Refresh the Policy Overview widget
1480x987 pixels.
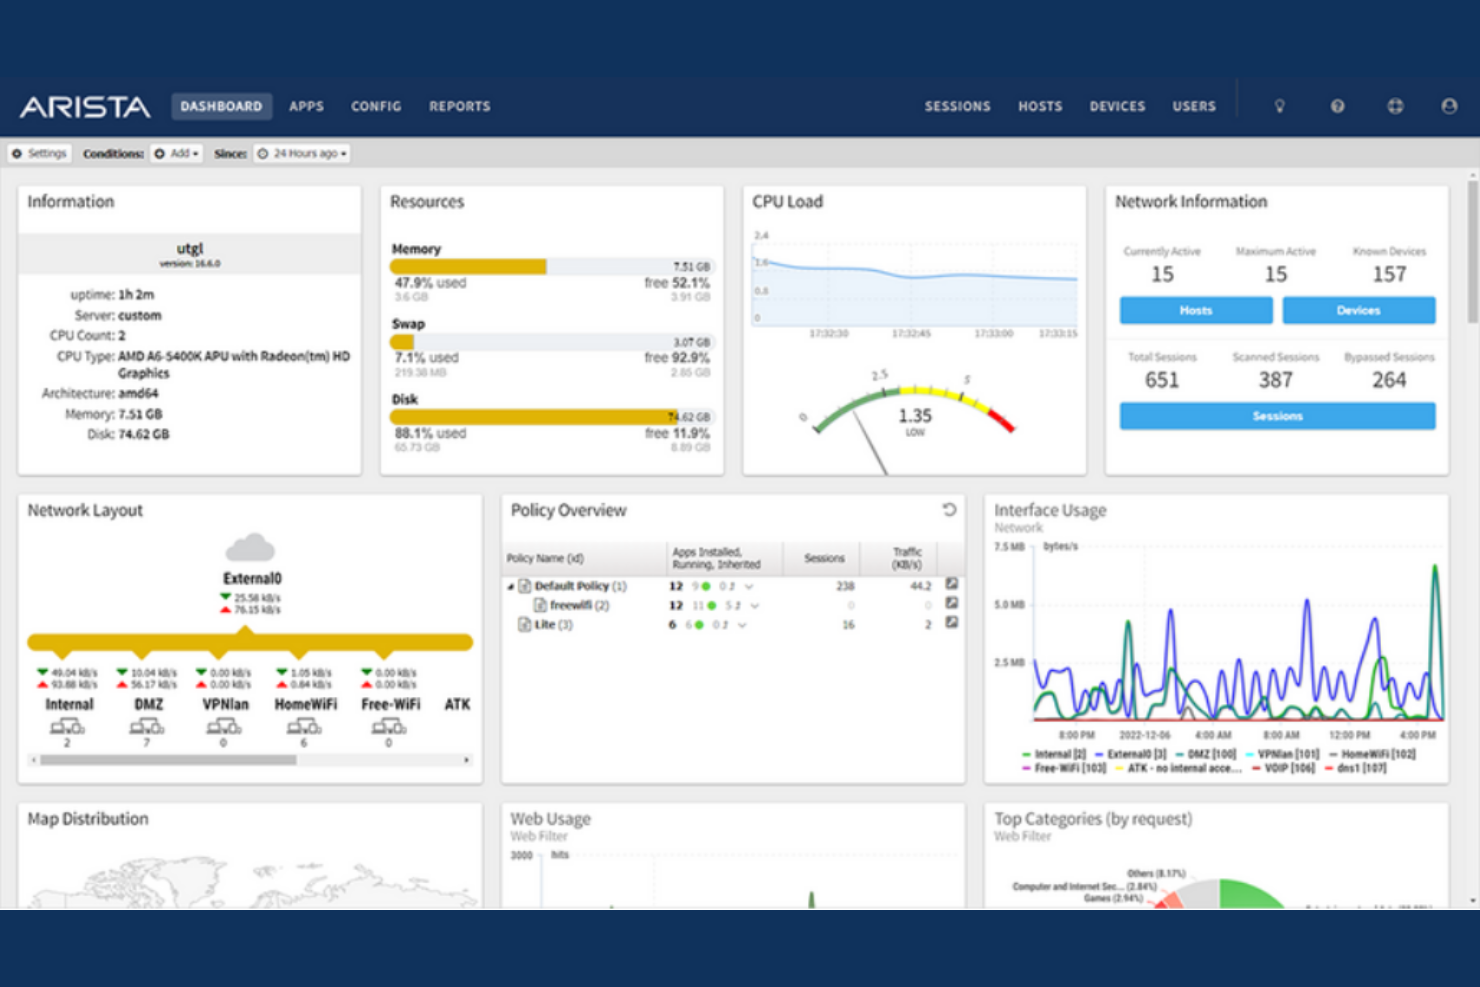coord(949,510)
